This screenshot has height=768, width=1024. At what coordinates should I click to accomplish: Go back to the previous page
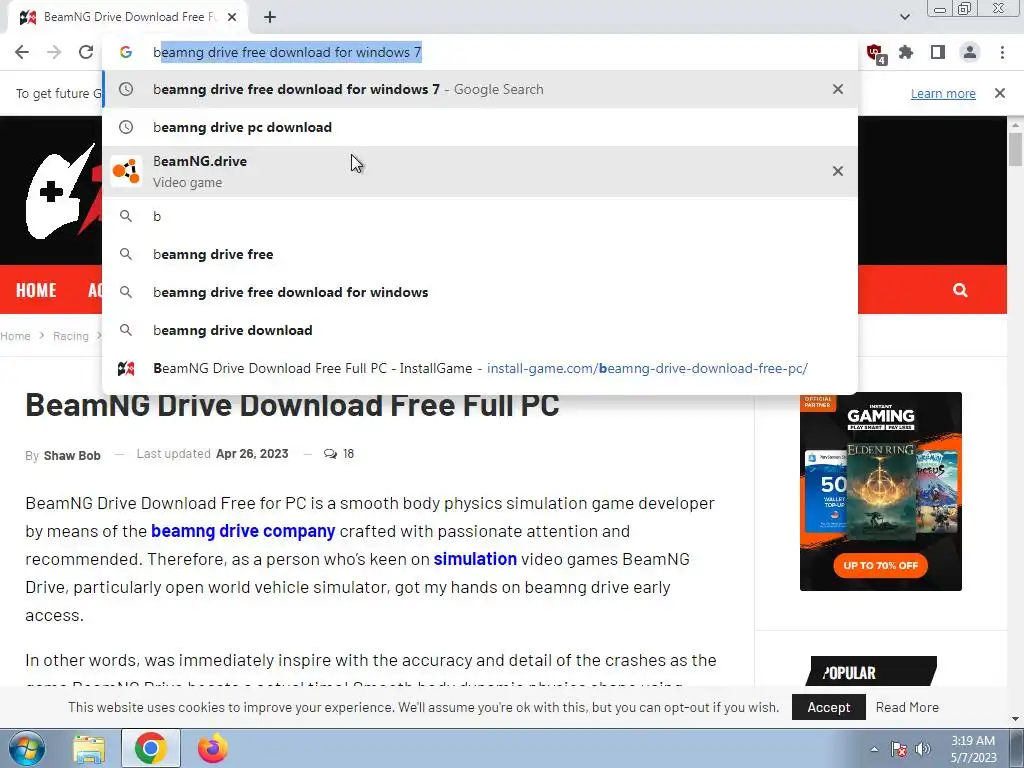(22, 52)
